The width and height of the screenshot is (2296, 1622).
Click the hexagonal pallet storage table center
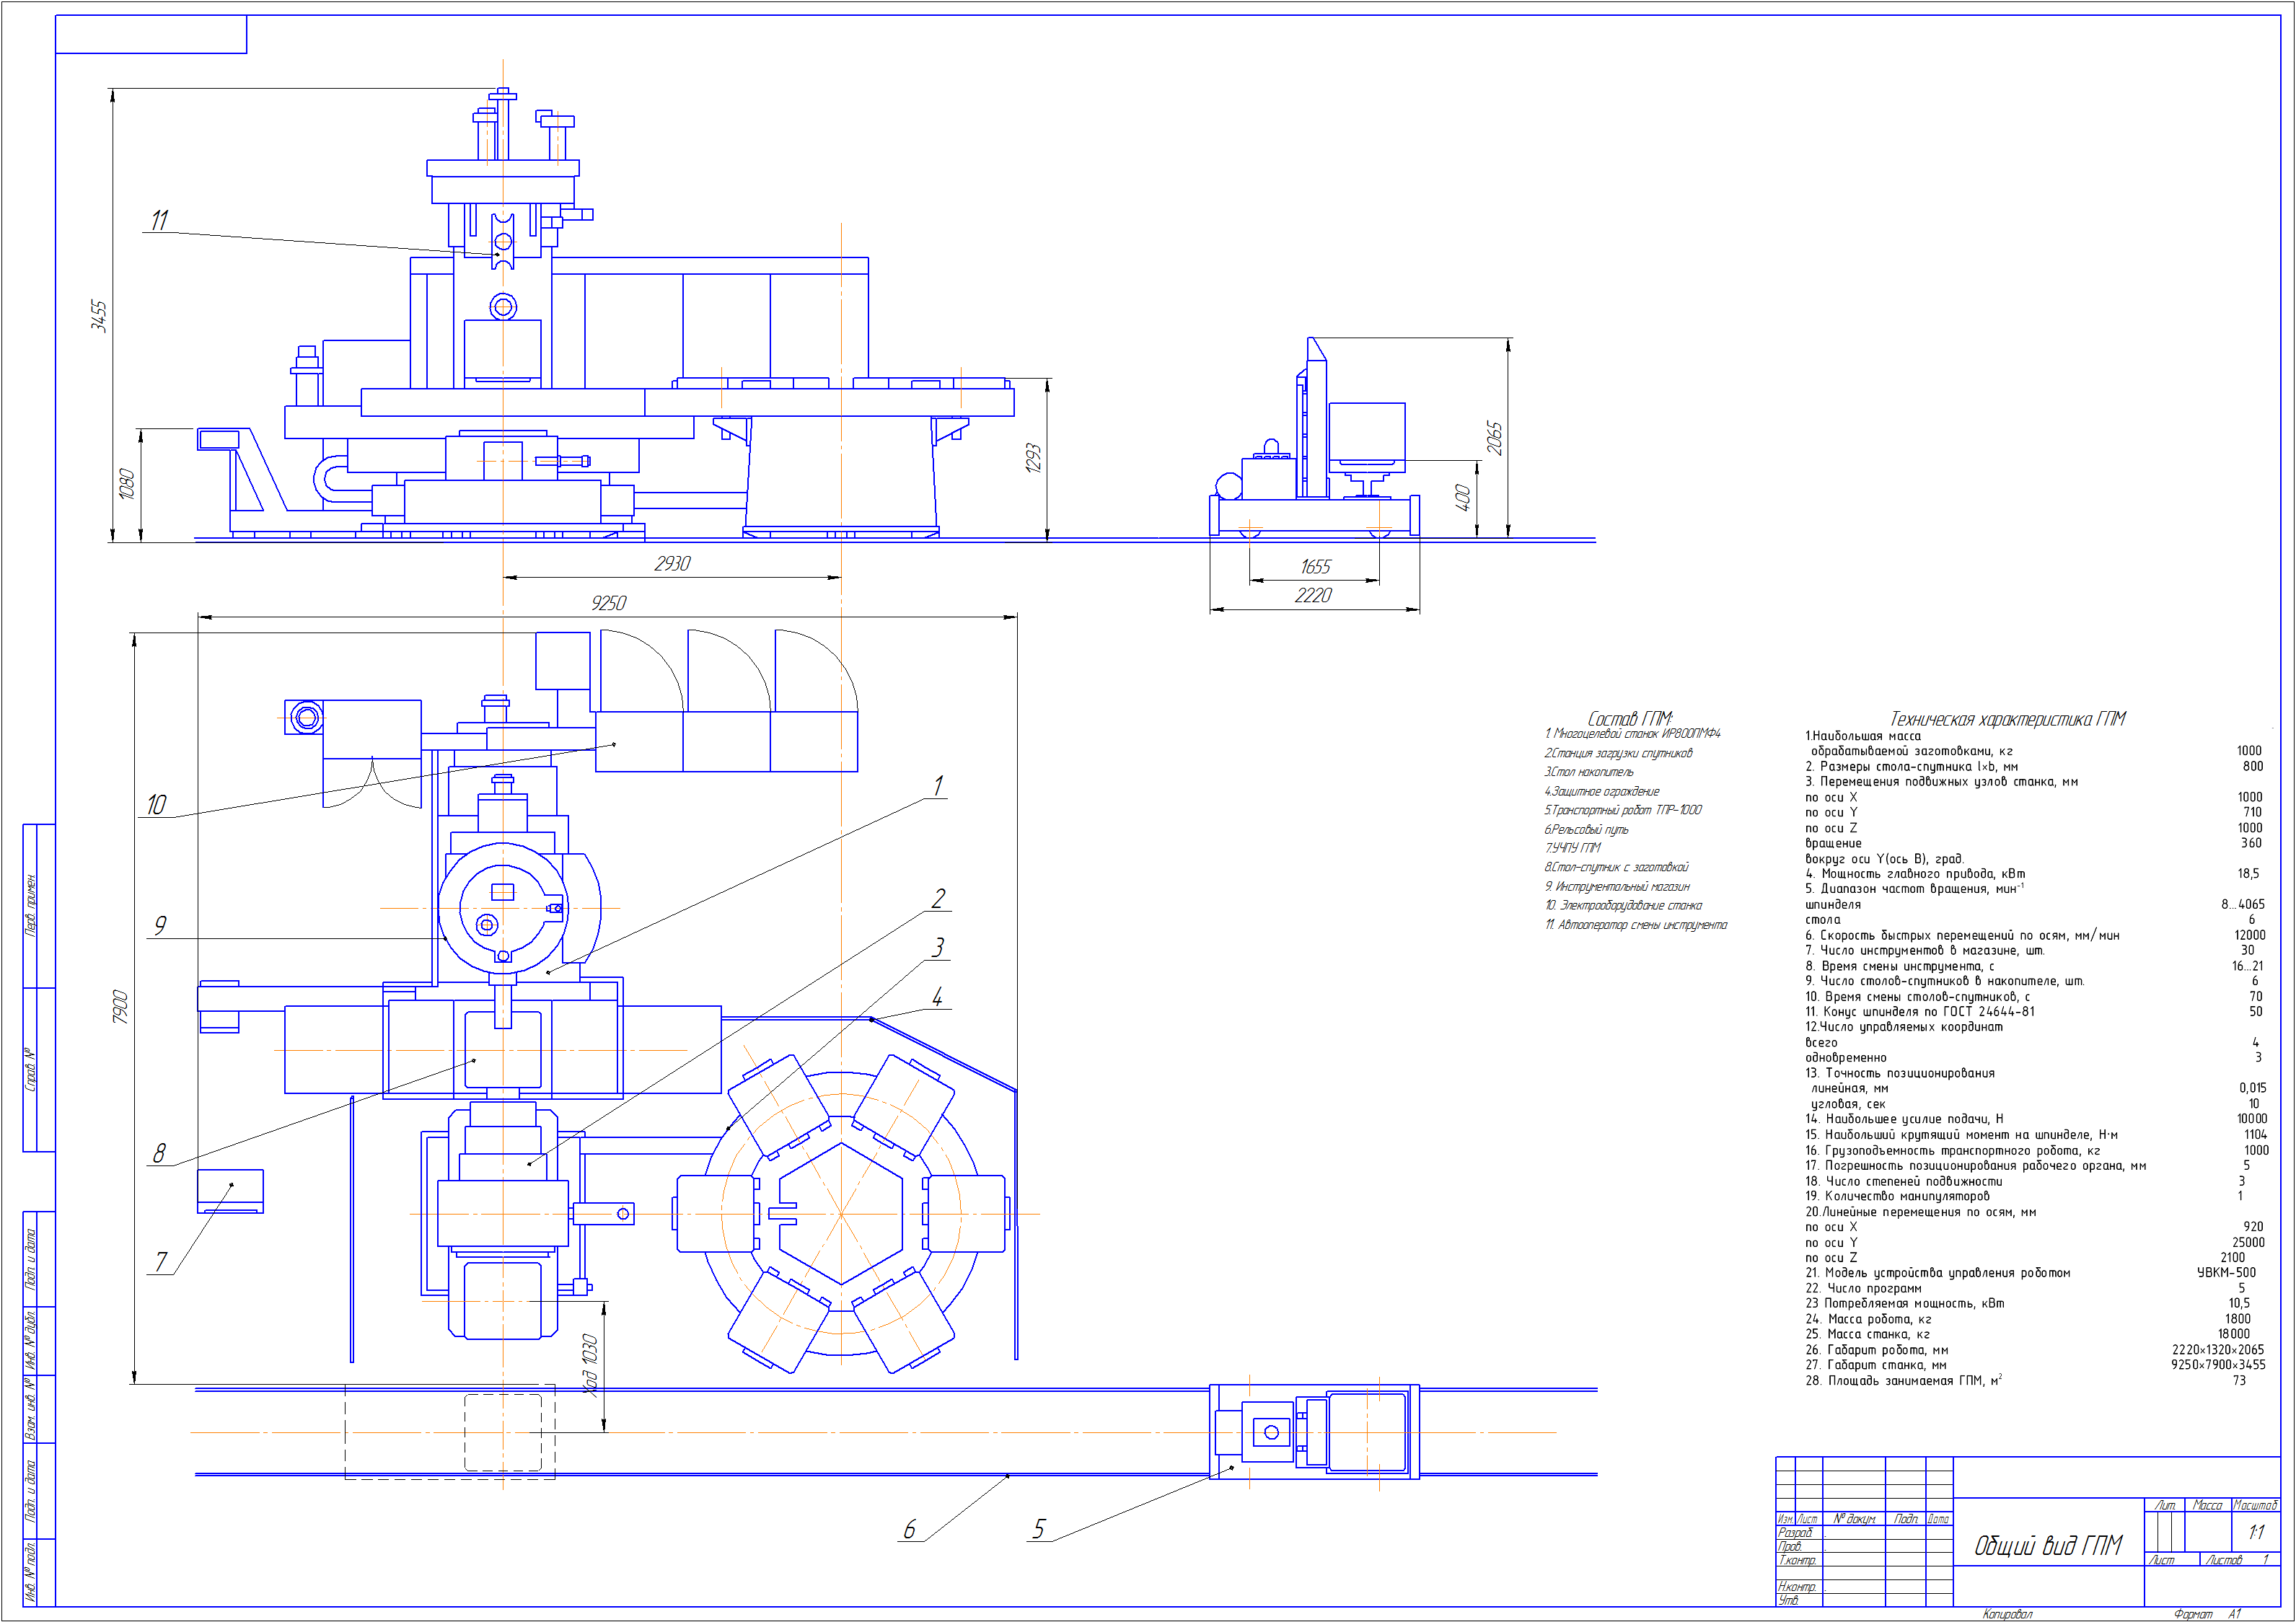coord(841,1214)
